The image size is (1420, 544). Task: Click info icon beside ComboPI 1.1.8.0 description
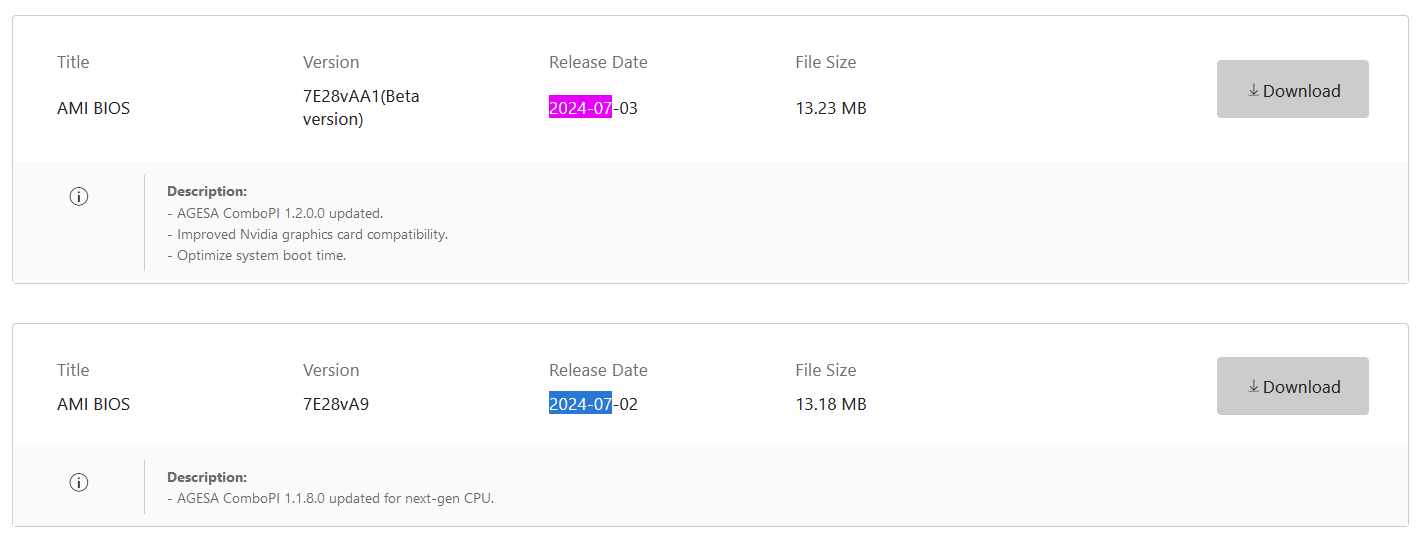79,483
